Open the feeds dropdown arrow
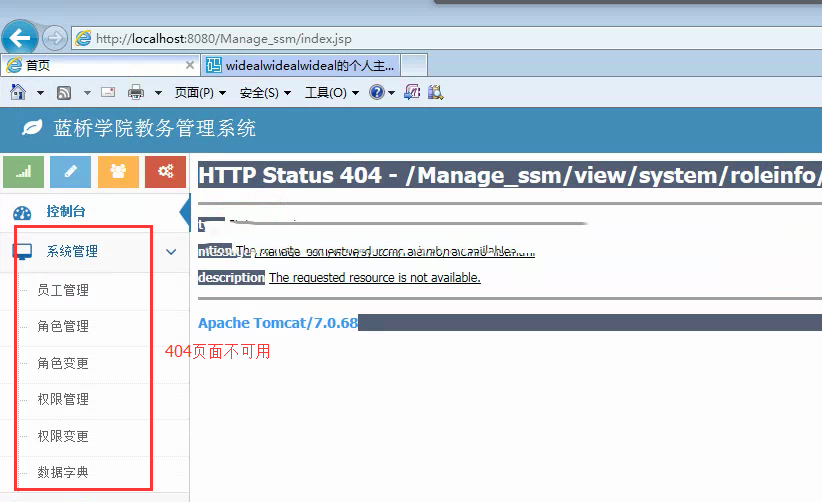Image resolution: width=822 pixels, height=502 pixels. pos(87,93)
